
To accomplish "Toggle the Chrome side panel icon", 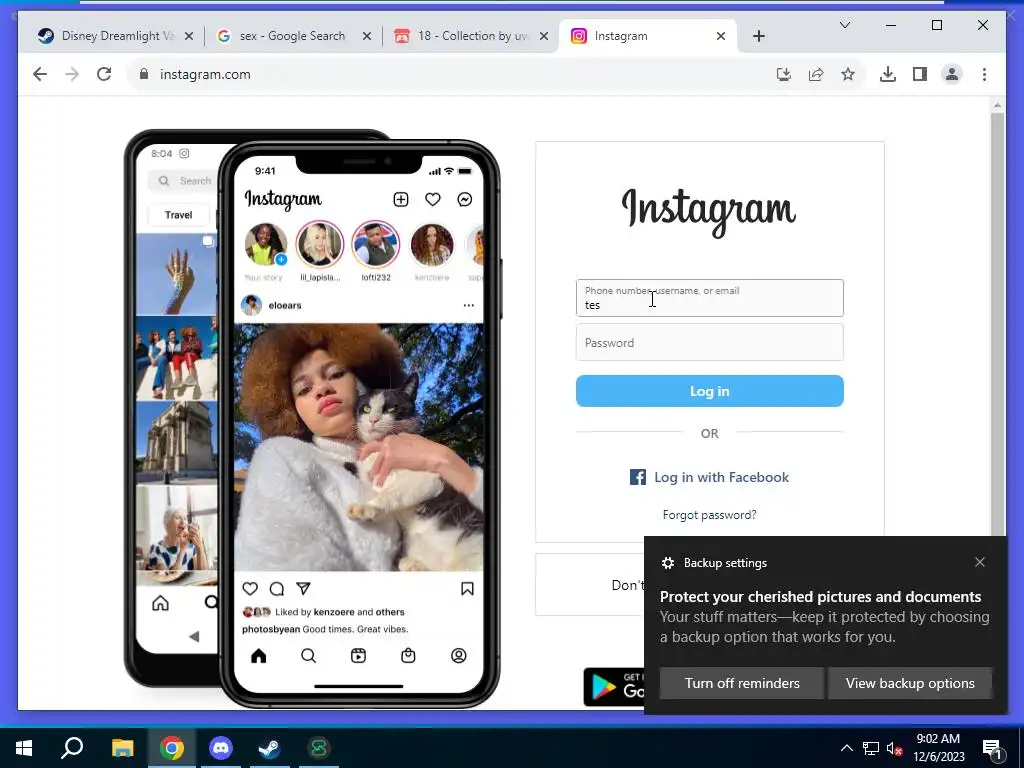I will 920,74.
